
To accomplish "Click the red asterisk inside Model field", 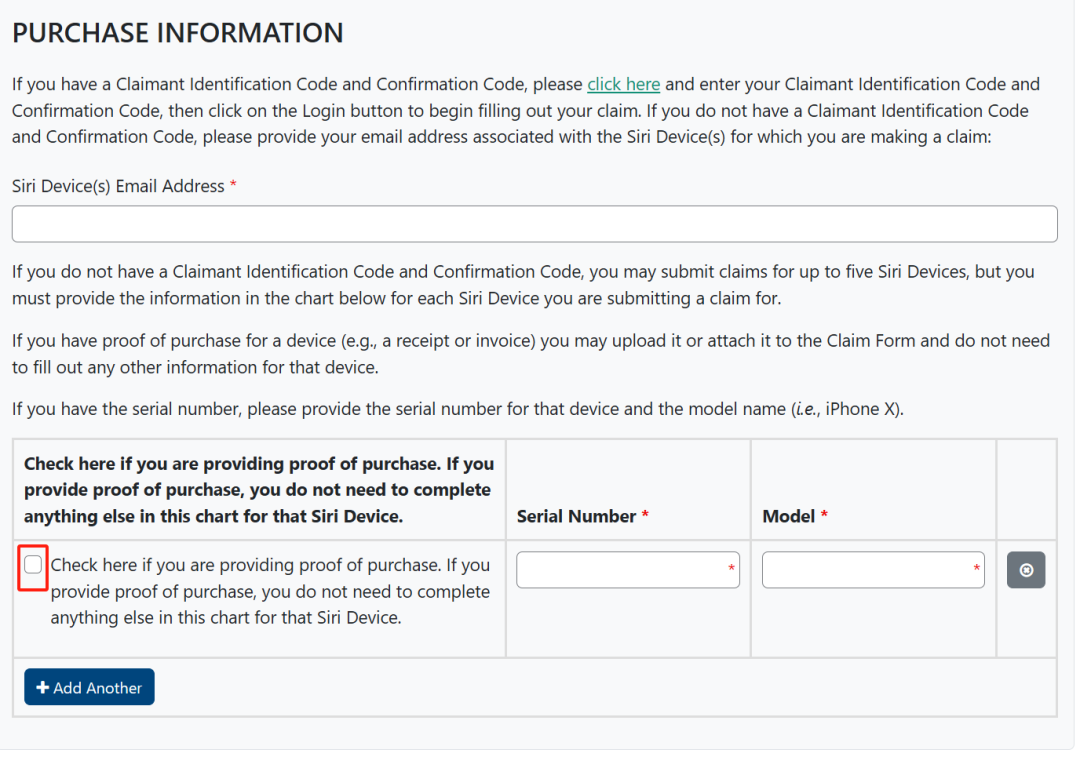I will [x=977, y=570].
